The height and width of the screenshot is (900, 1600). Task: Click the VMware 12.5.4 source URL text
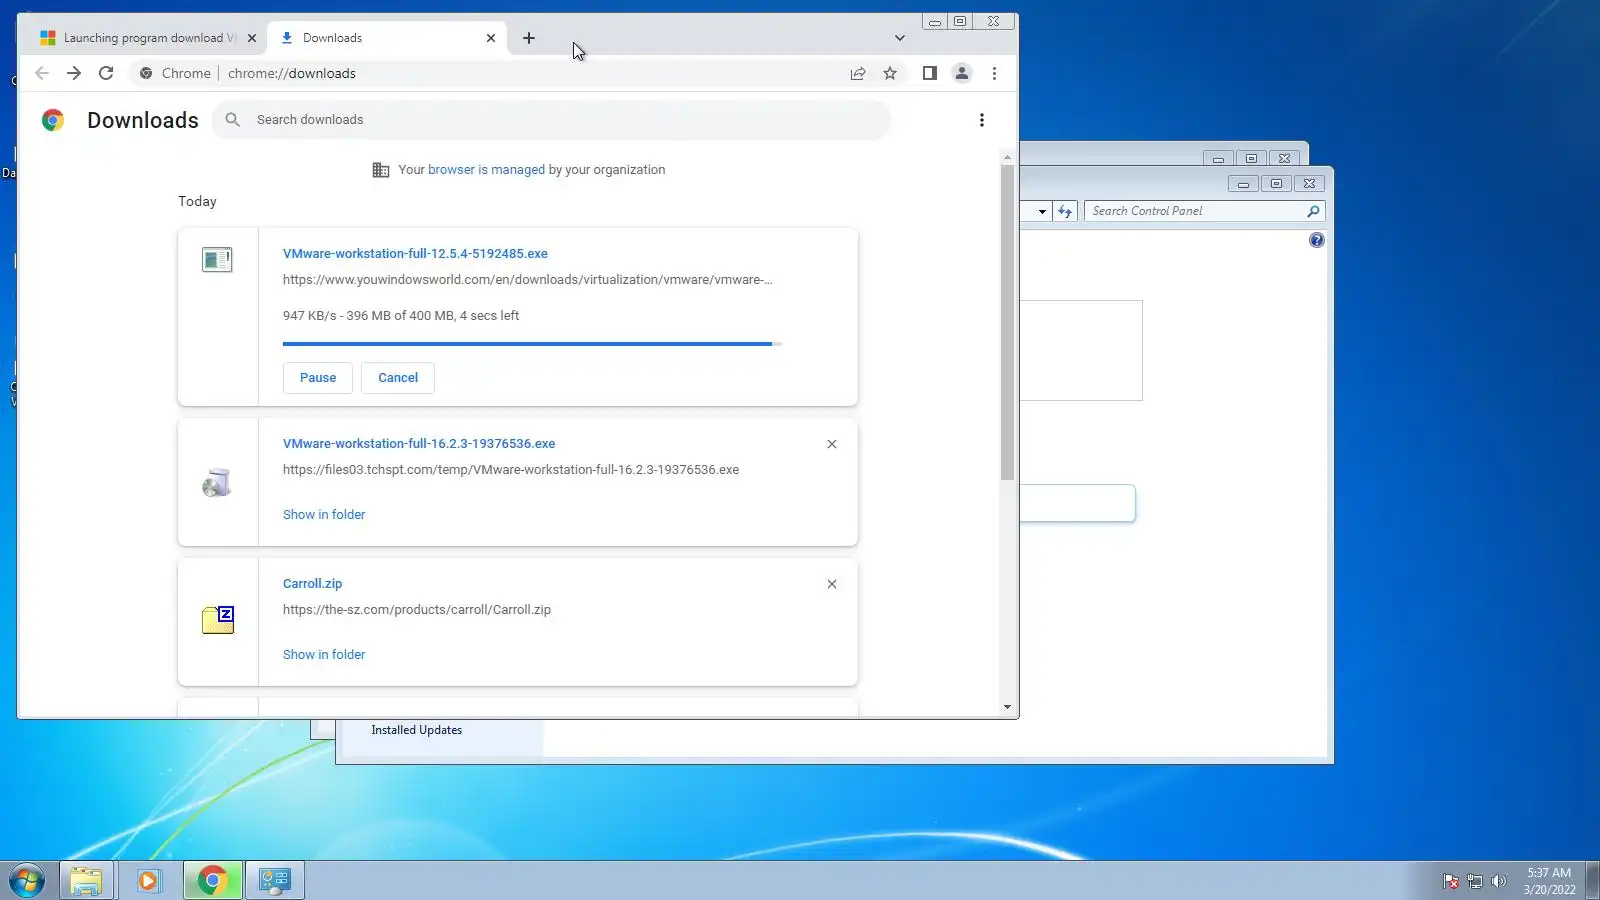click(527, 280)
